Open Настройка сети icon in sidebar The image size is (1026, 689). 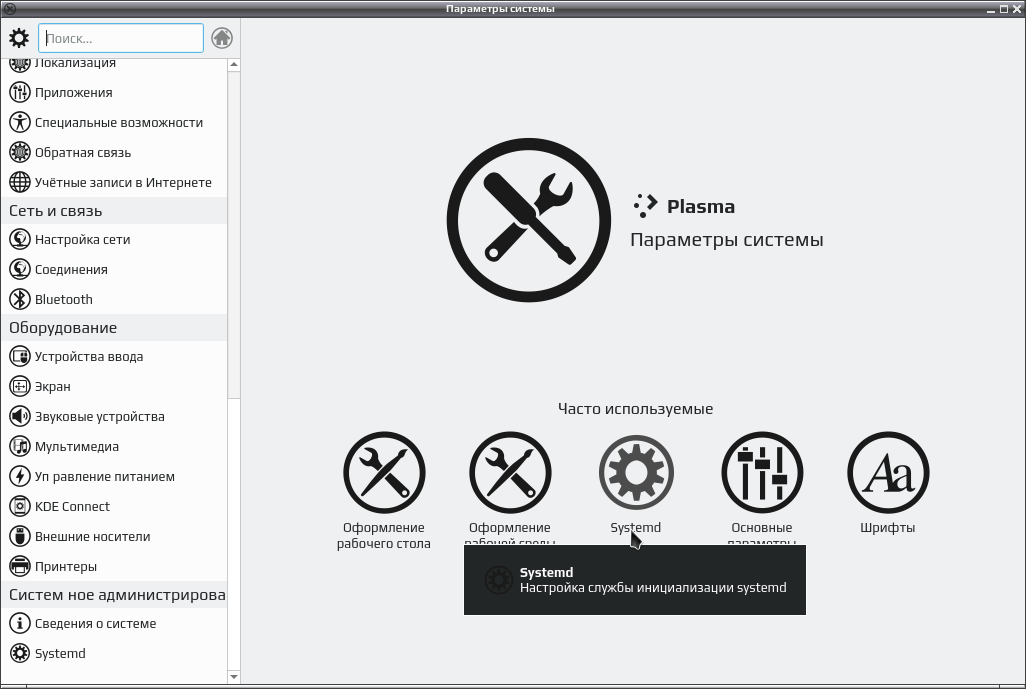tap(20, 239)
